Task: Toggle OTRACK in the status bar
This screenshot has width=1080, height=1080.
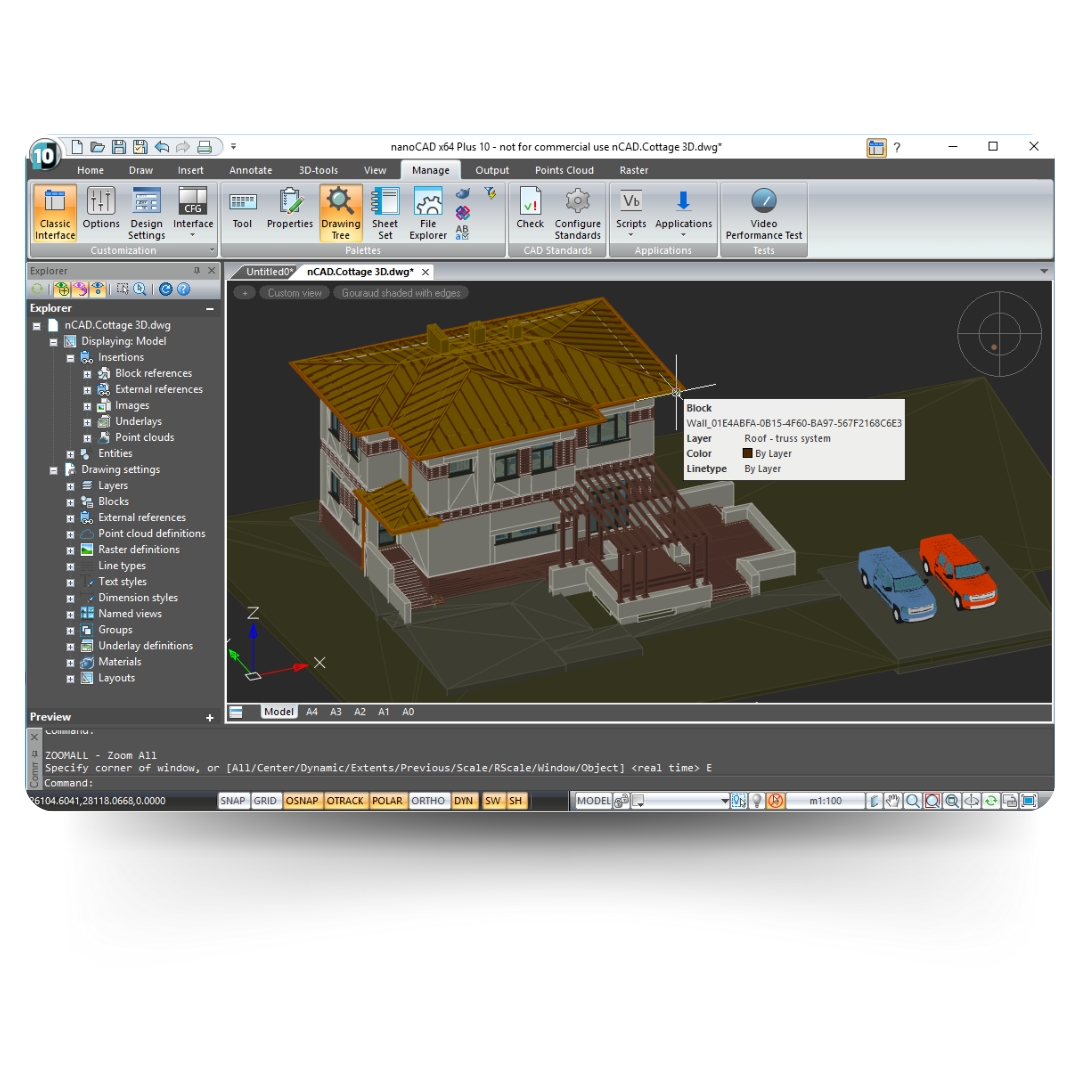Action: 345,800
